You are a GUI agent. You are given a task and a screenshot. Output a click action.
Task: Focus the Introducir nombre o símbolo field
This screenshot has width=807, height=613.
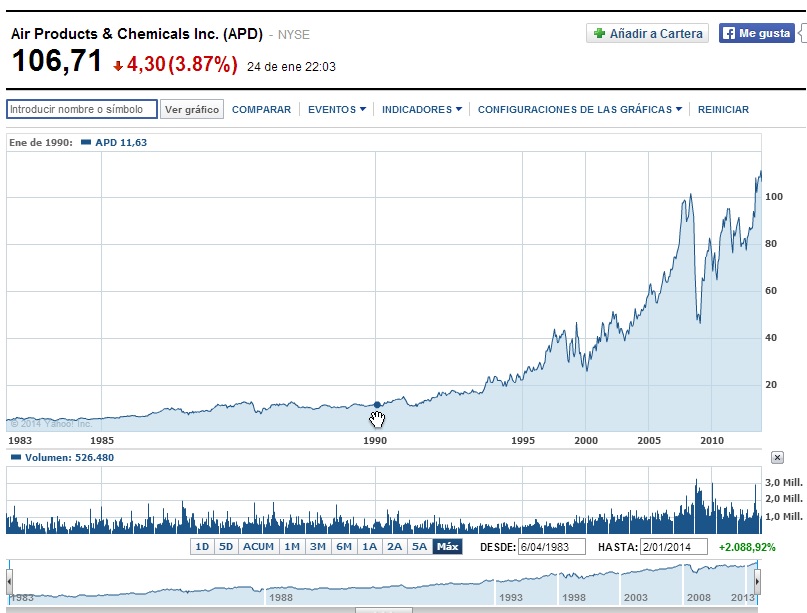(x=82, y=109)
